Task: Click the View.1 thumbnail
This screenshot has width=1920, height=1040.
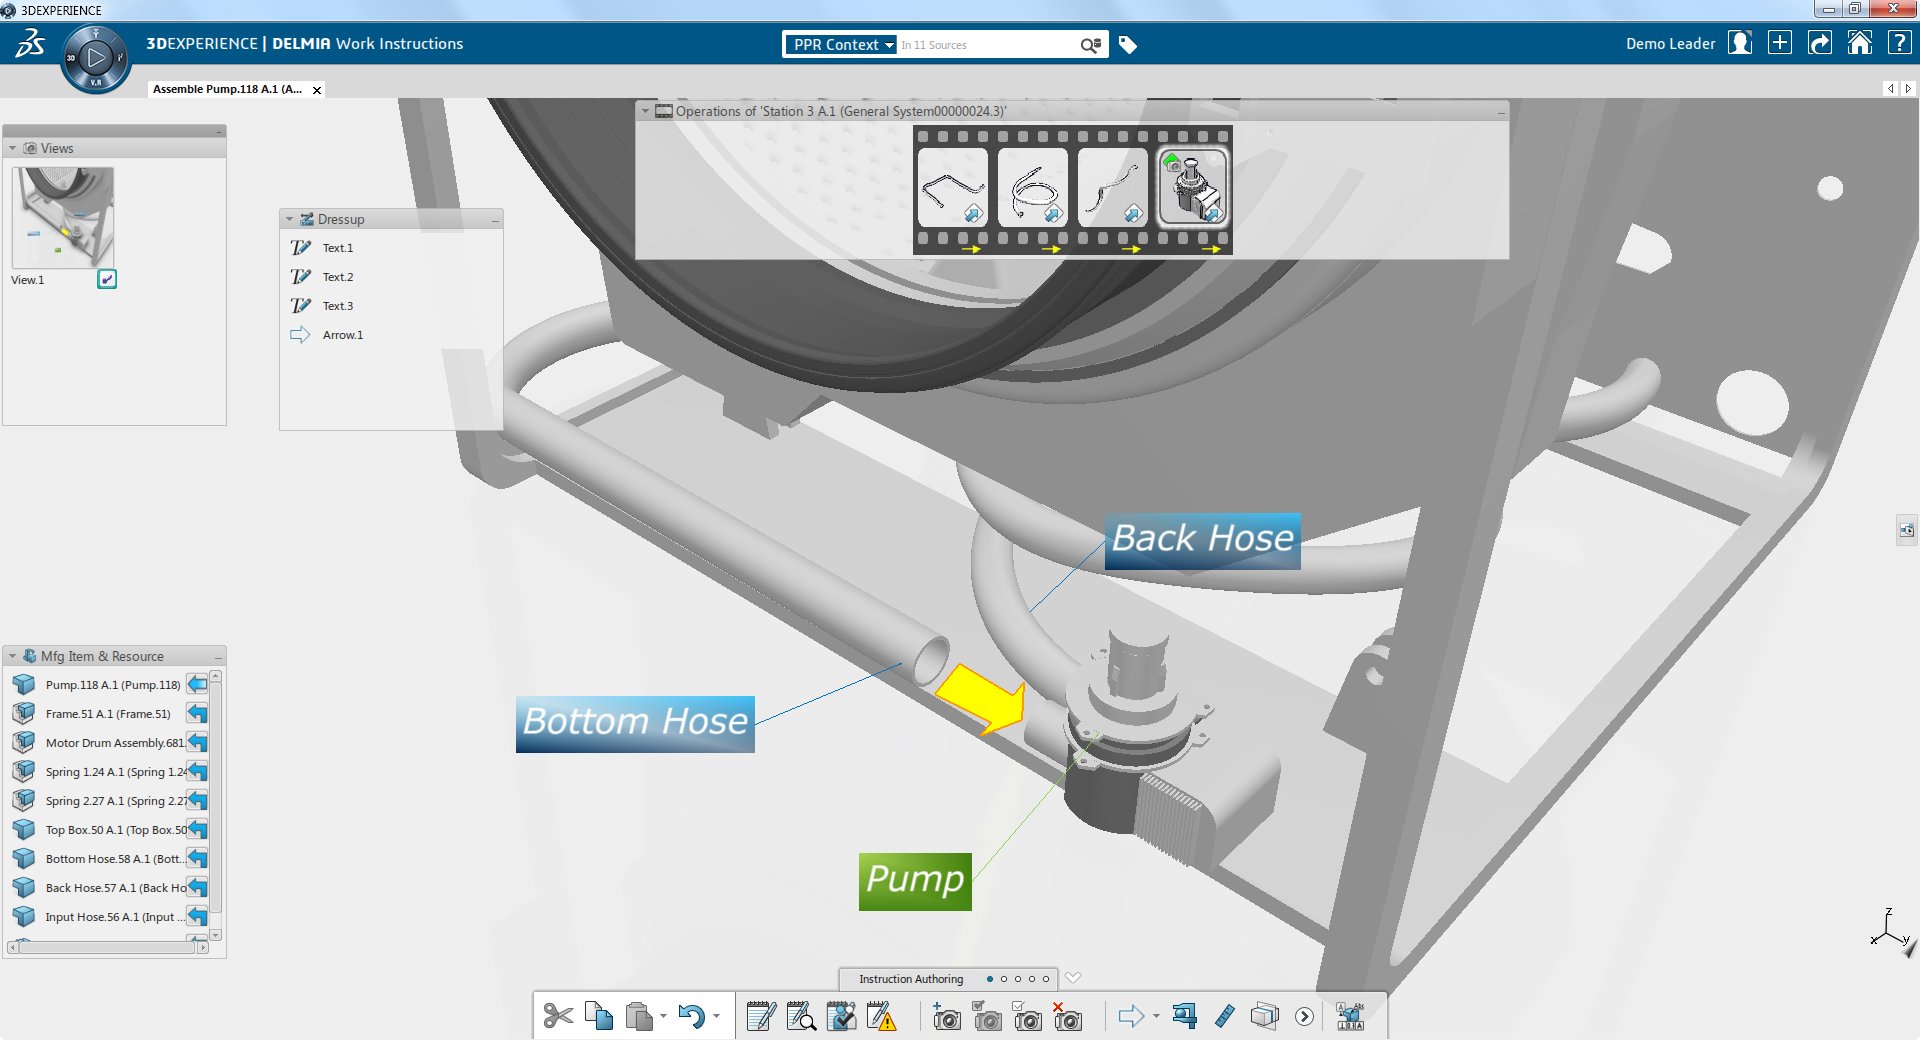Action: 62,217
